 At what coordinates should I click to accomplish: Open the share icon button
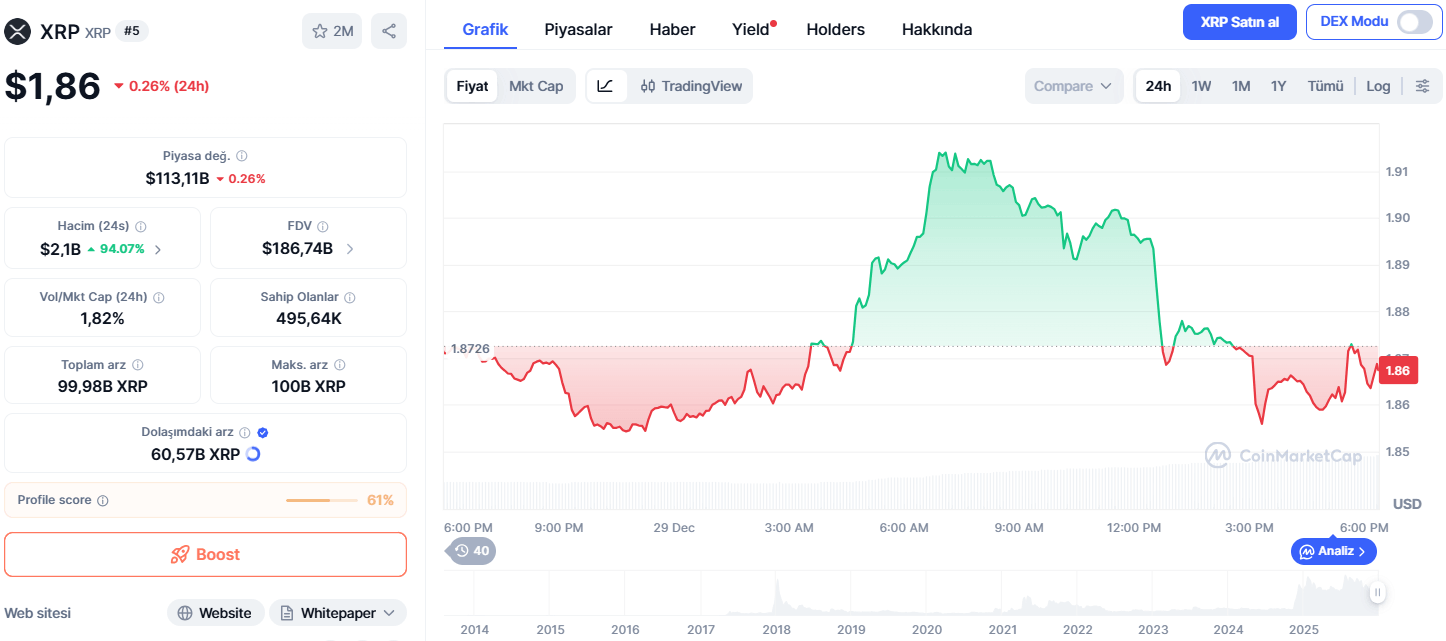(389, 31)
